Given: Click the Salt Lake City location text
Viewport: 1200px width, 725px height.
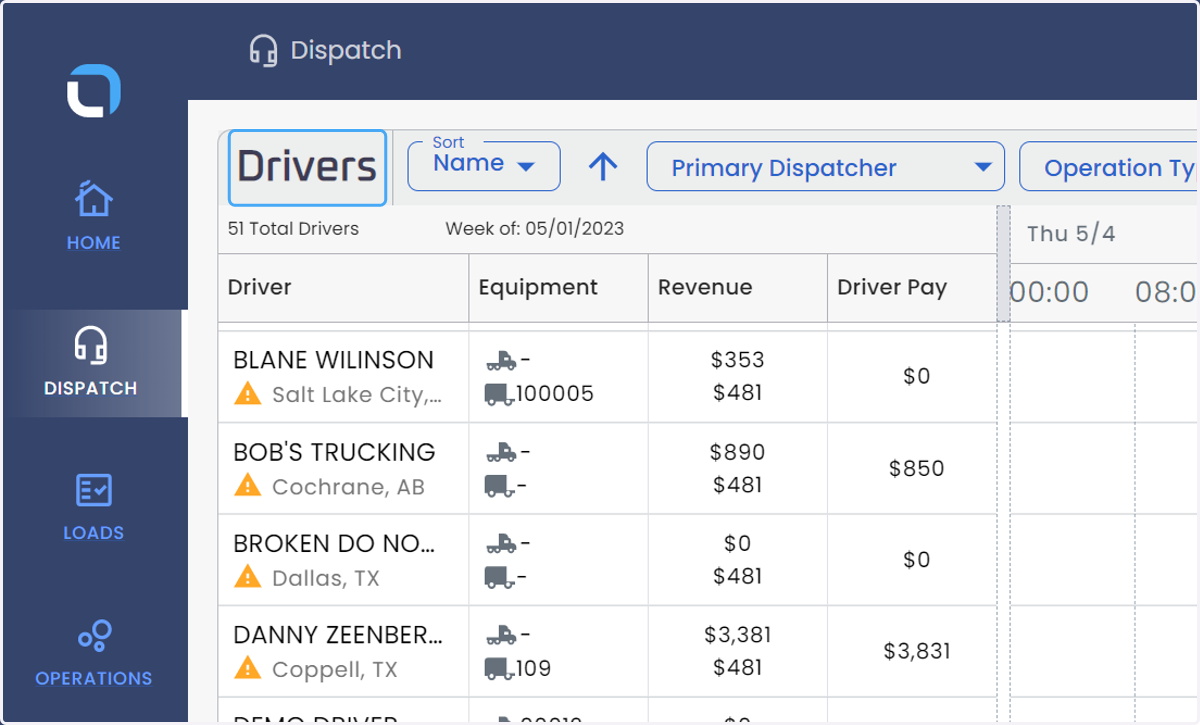Looking at the screenshot, I should coord(357,395).
